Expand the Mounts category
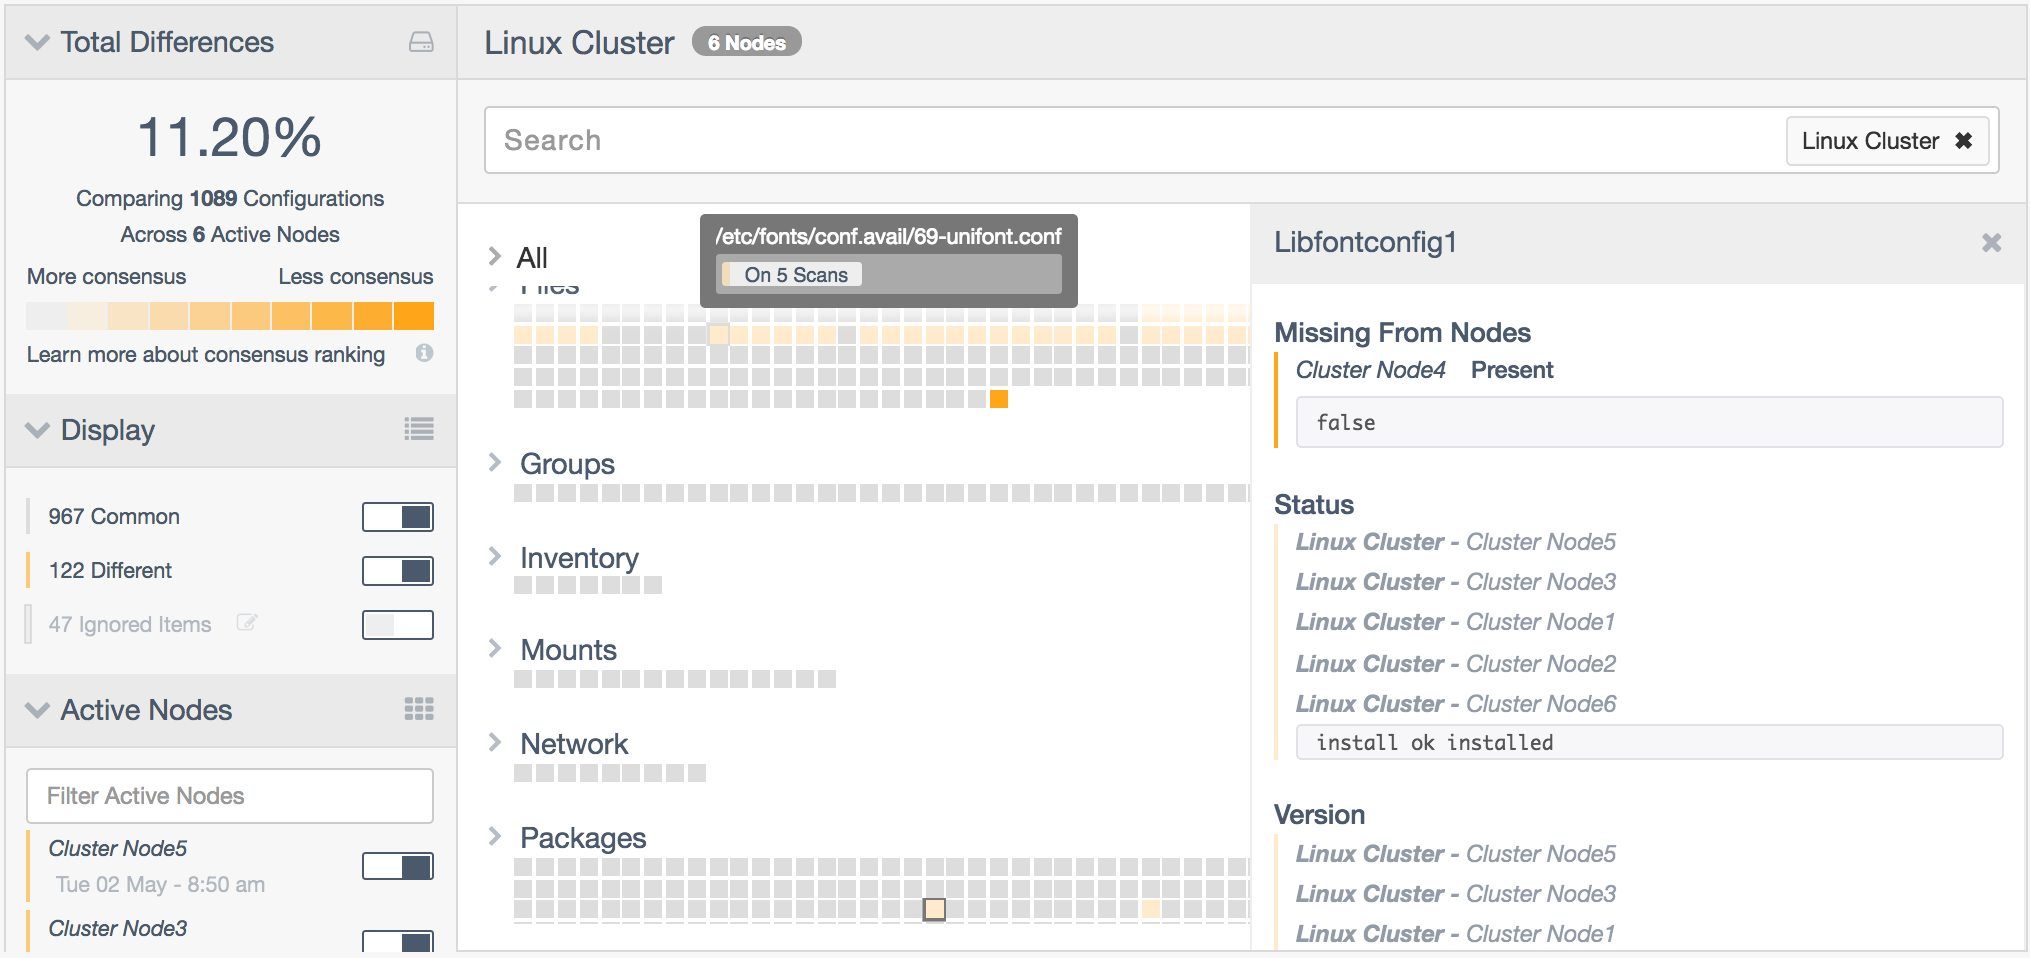This screenshot has width=2030, height=958. [494, 648]
